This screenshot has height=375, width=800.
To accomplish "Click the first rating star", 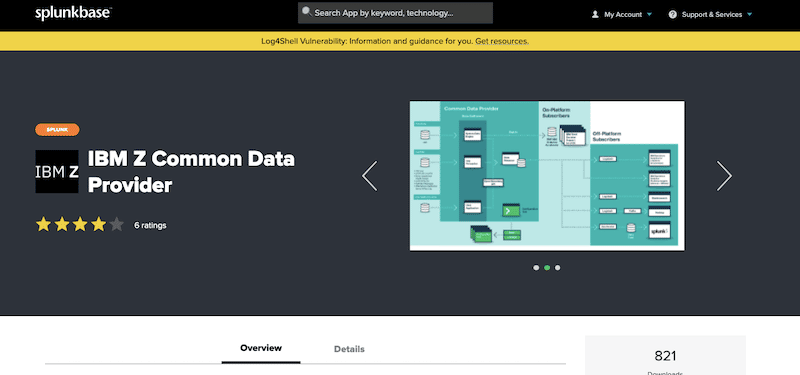I will 43,224.
